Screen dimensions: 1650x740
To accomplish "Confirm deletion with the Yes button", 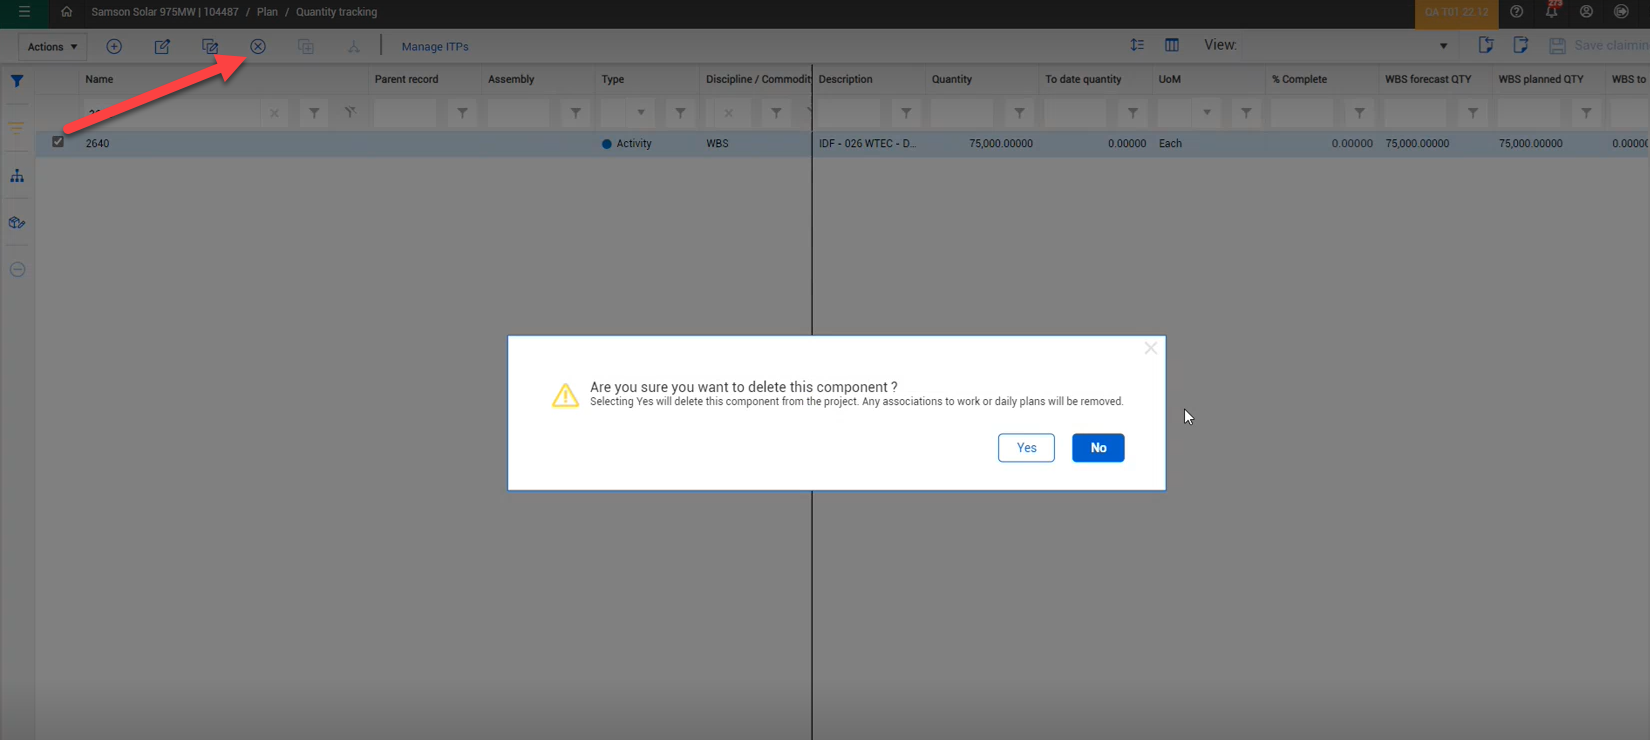I will [x=1026, y=448].
